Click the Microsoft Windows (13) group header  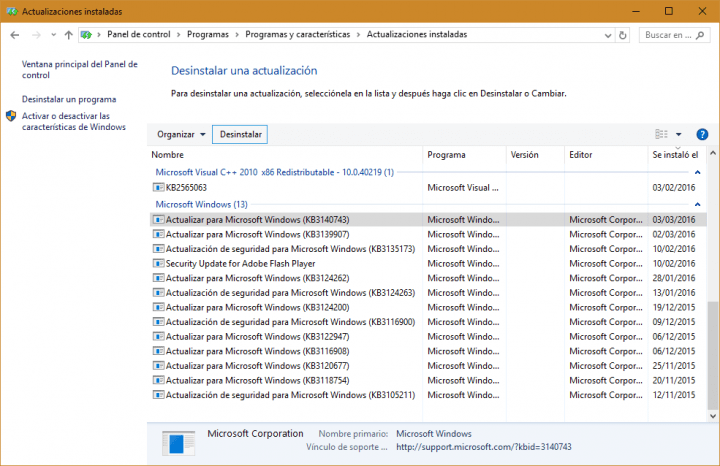pyautogui.click(x=201, y=204)
